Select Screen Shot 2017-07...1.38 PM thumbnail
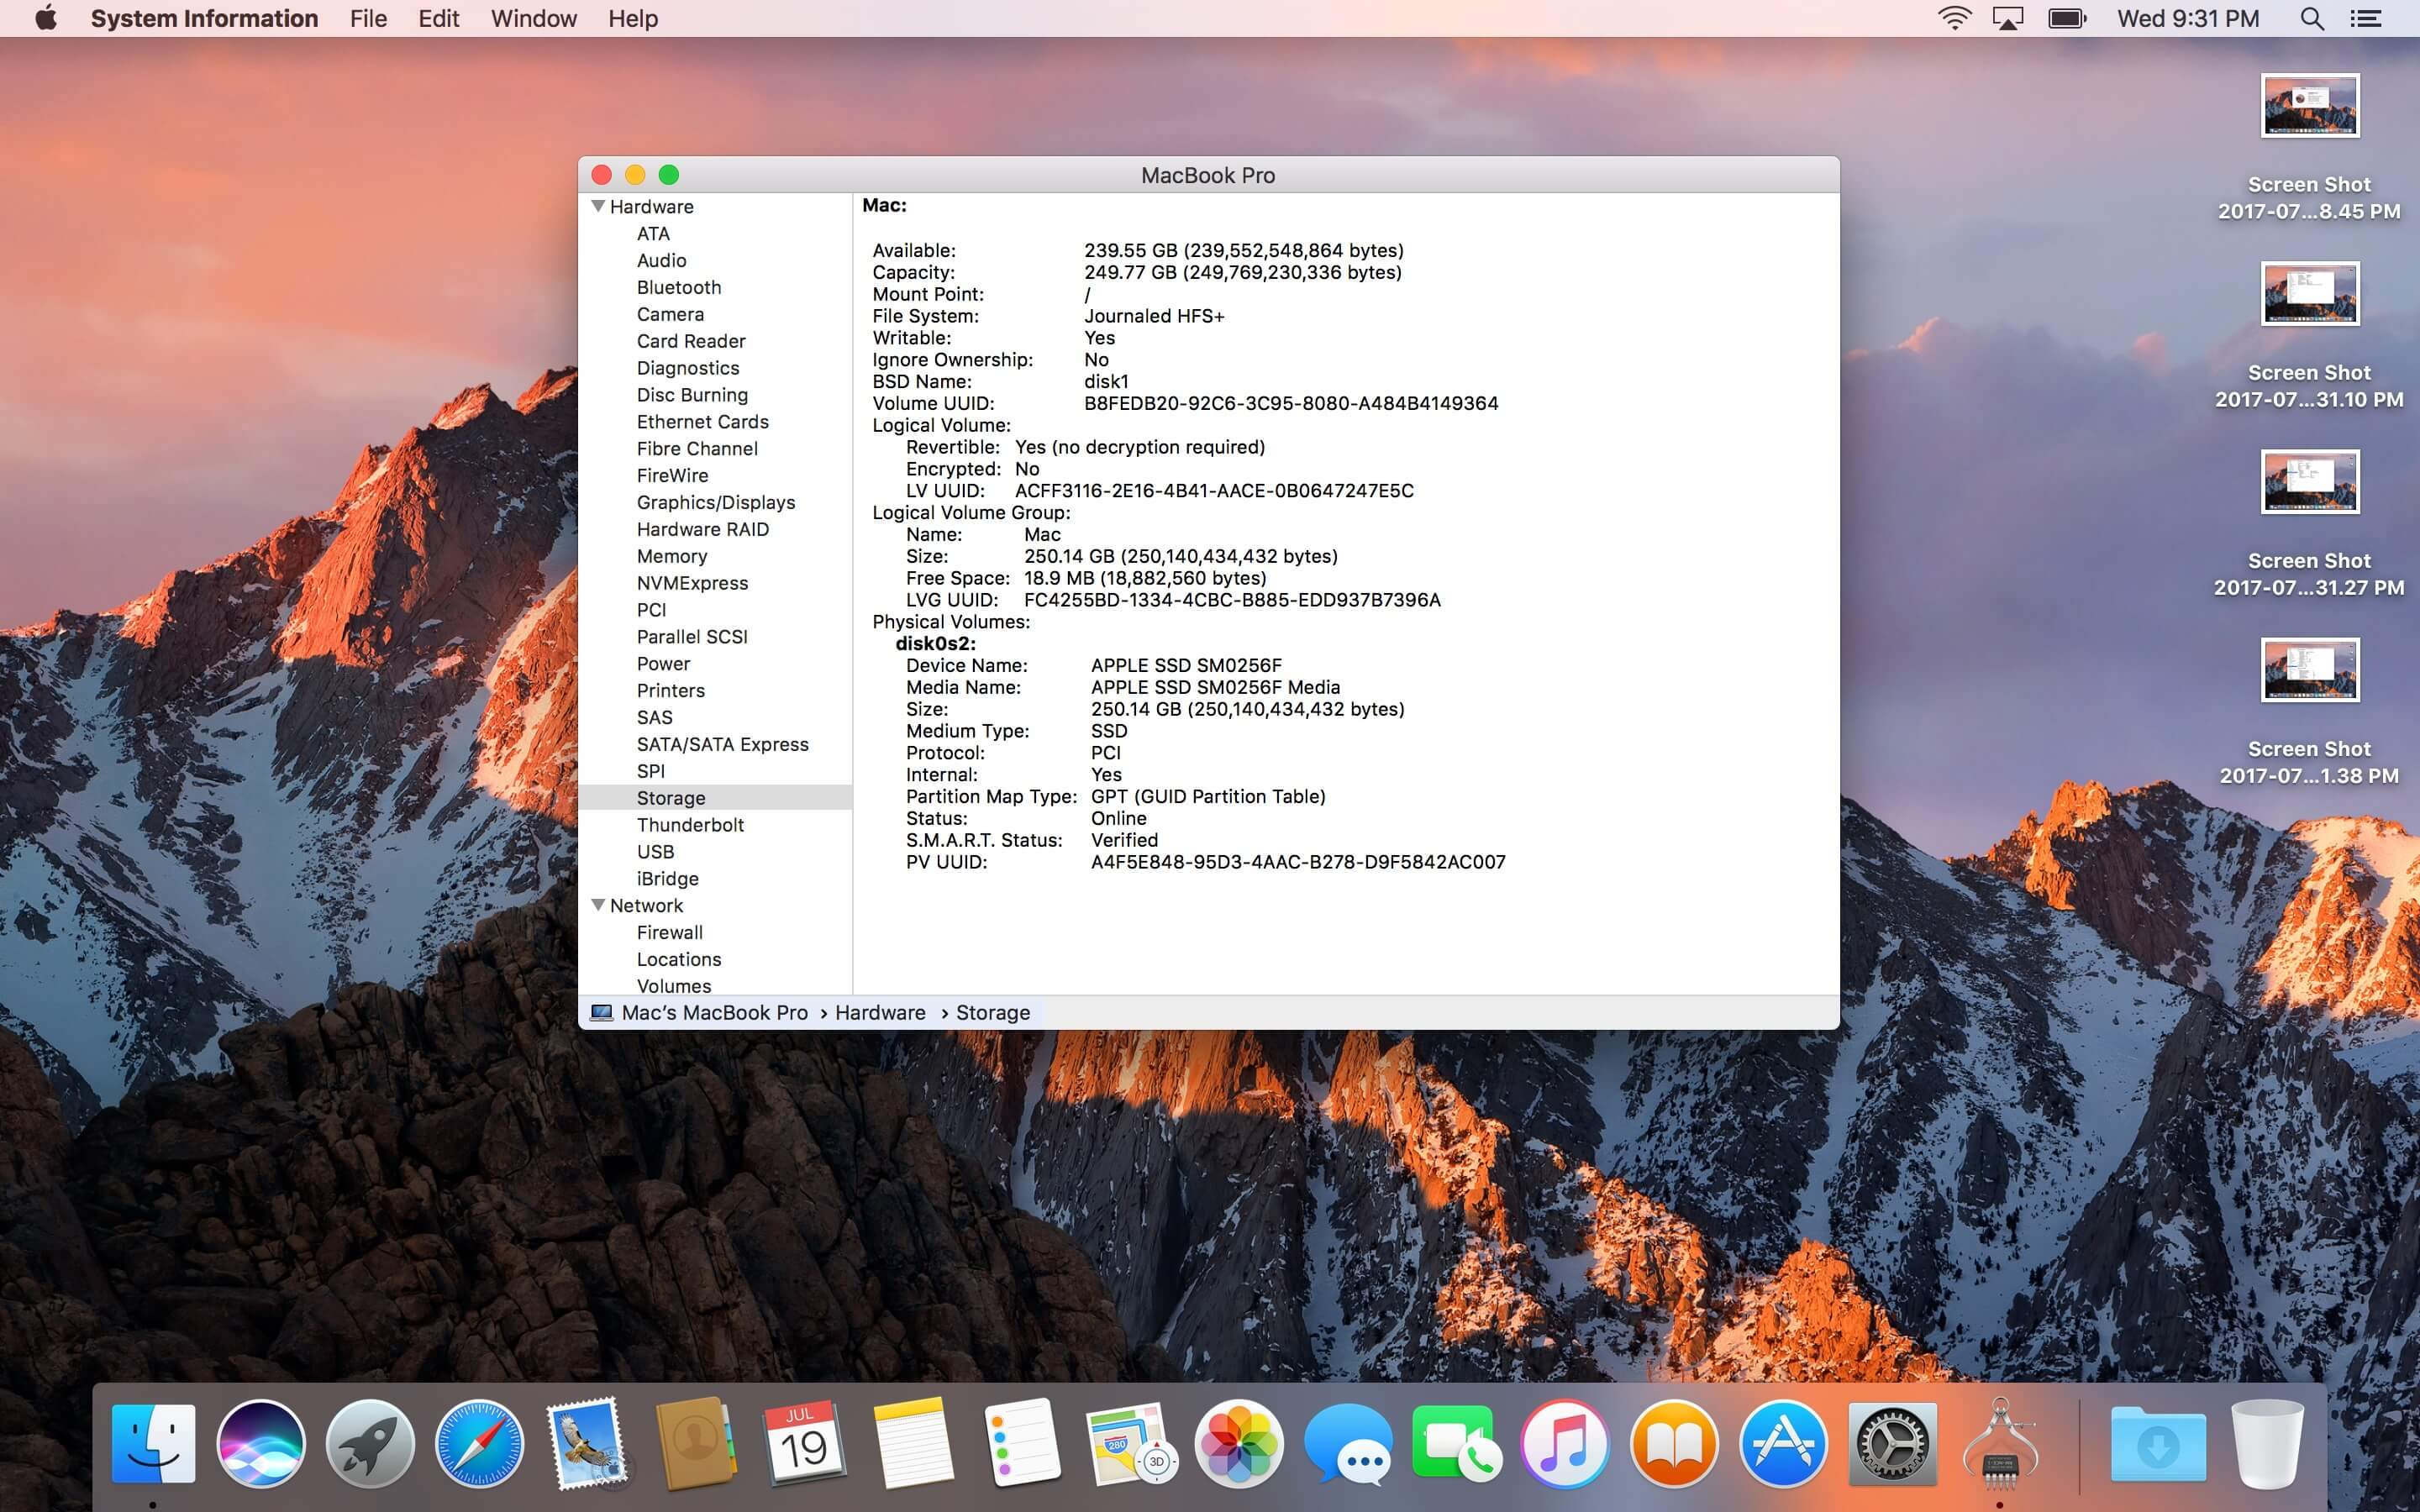Image resolution: width=2420 pixels, height=1512 pixels. [2309, 669]
